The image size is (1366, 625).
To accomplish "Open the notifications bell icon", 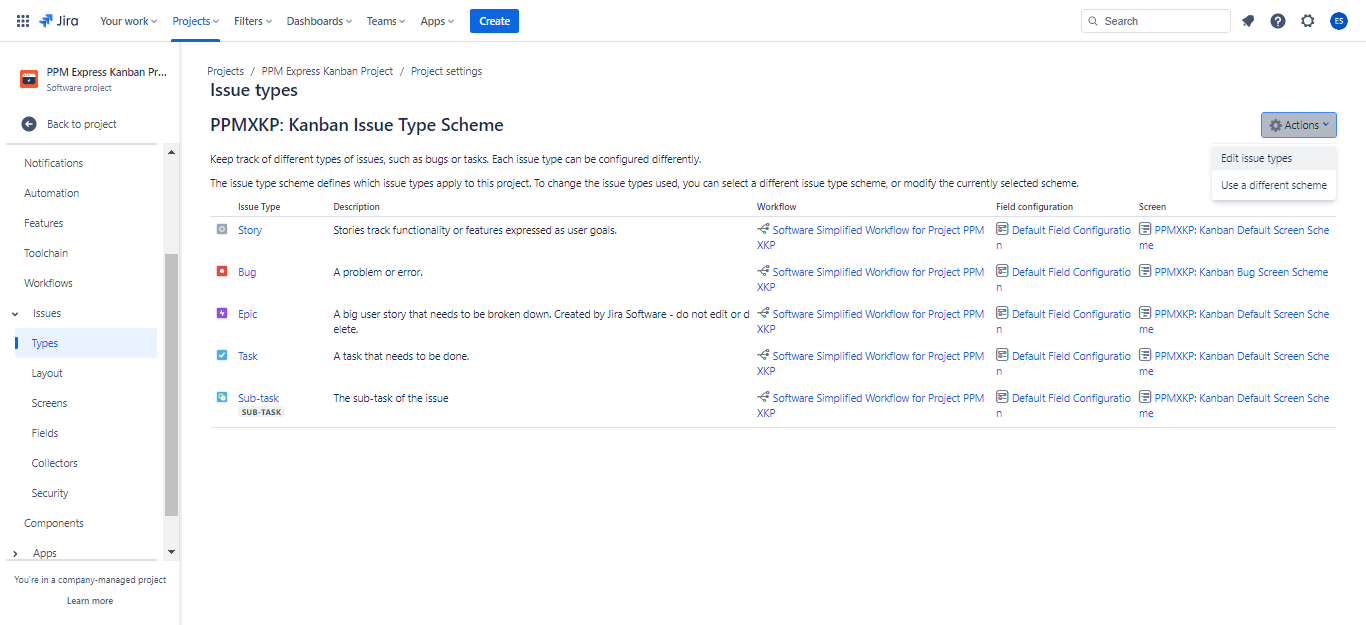I will pyautogui.click(x=1248, y=21).
